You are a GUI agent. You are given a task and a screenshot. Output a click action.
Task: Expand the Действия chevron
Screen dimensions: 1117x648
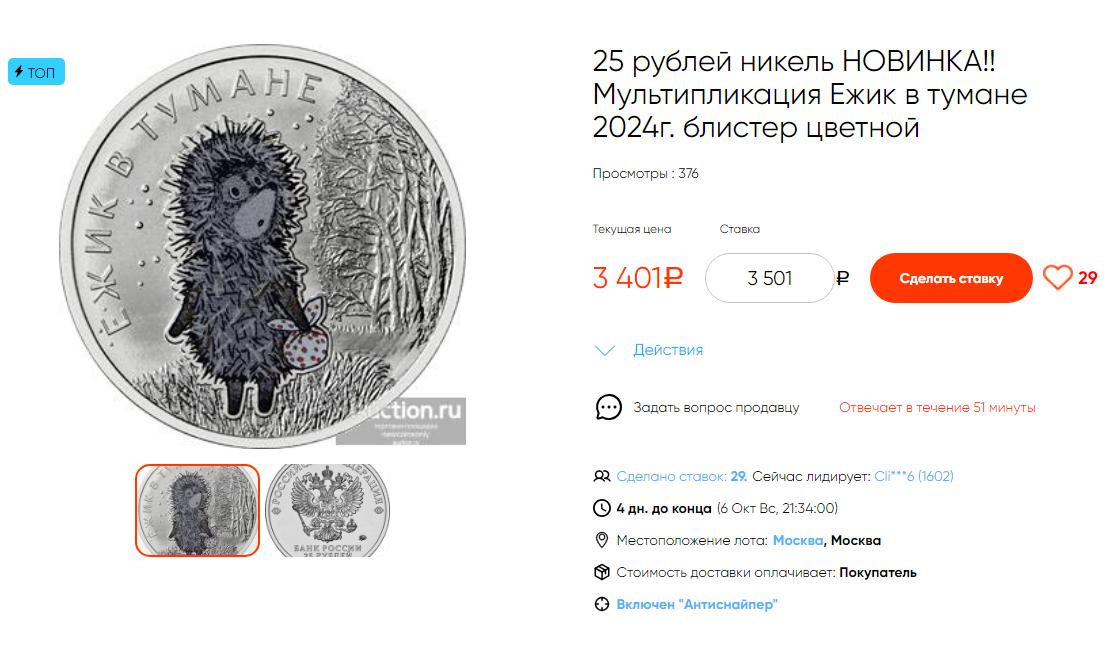(x=605, y=350)
